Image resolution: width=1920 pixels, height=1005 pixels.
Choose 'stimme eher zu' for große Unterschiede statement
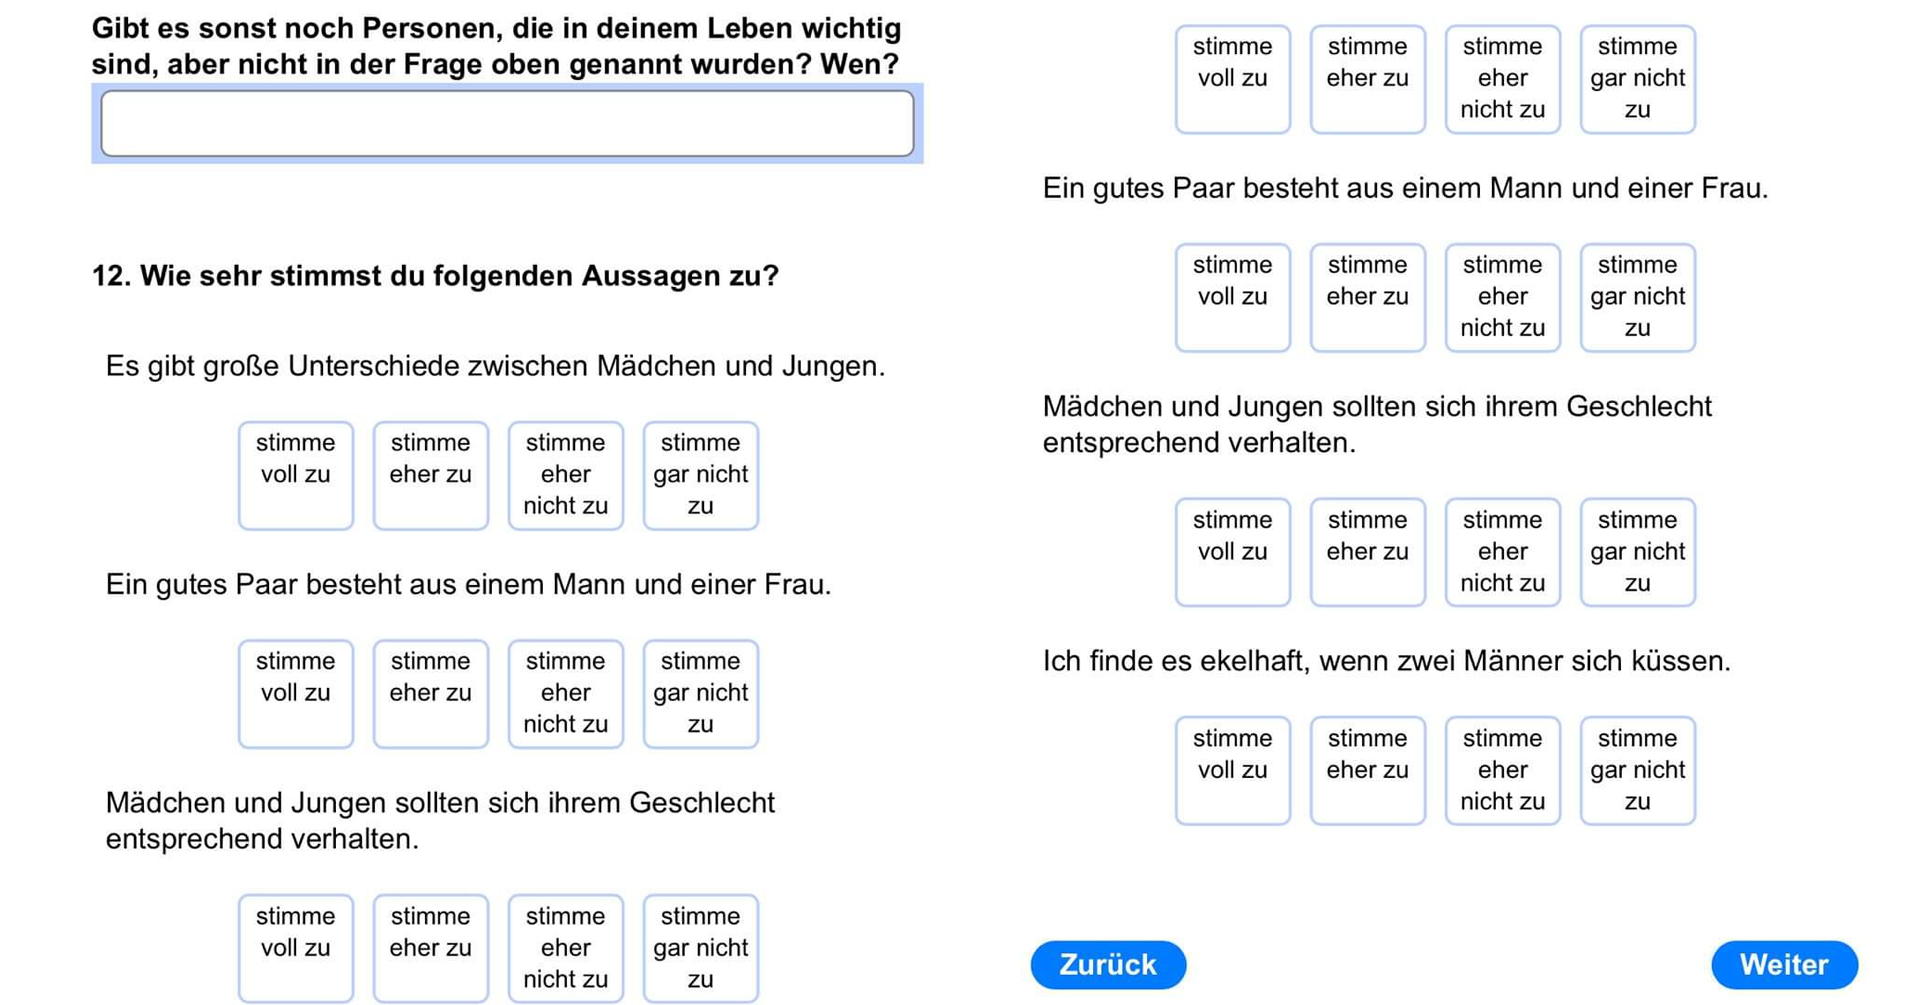pyautogui.click(x=431, y=475)
